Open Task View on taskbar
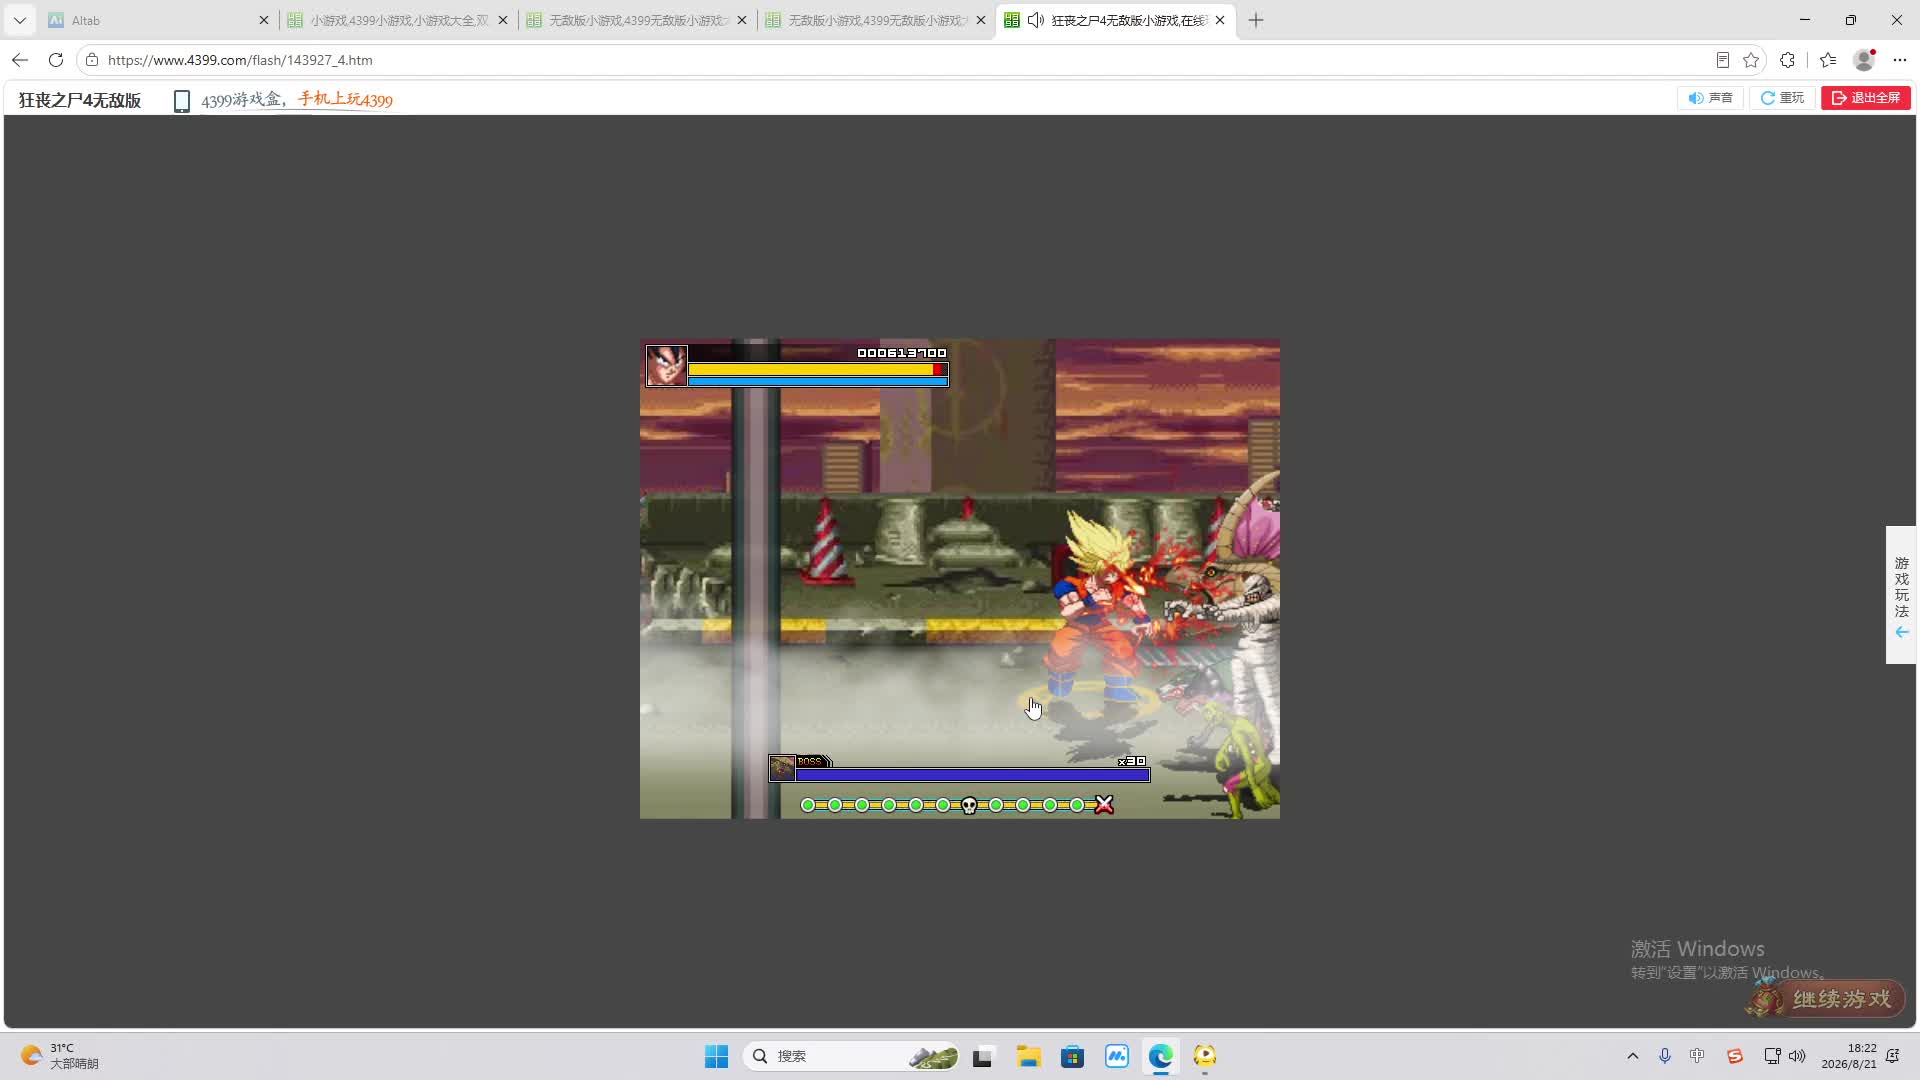This screenshot has height=1080, width=1920. pos(982,1056)
